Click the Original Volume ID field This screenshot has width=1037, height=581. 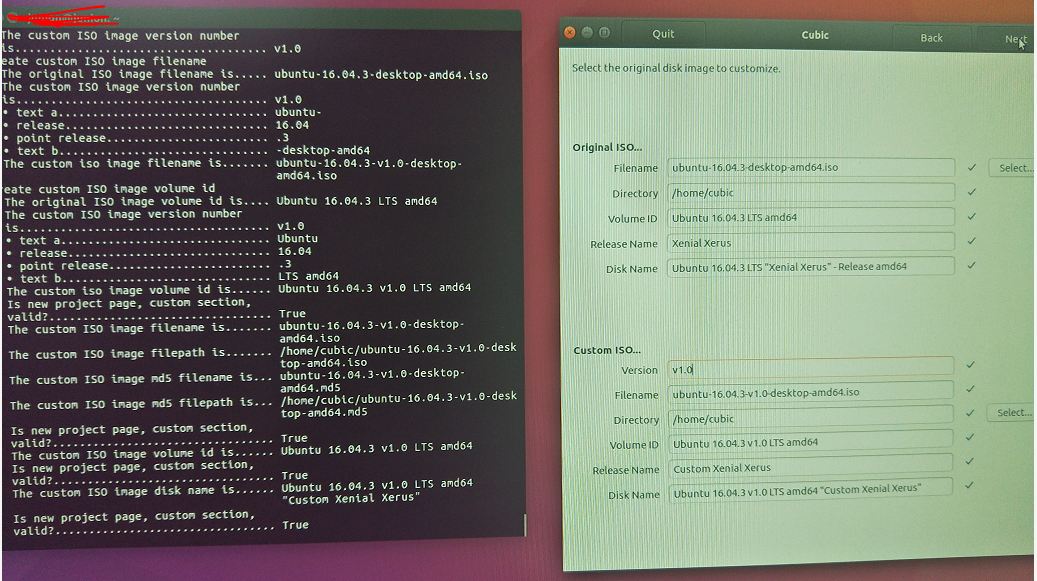tap(810, 217)
